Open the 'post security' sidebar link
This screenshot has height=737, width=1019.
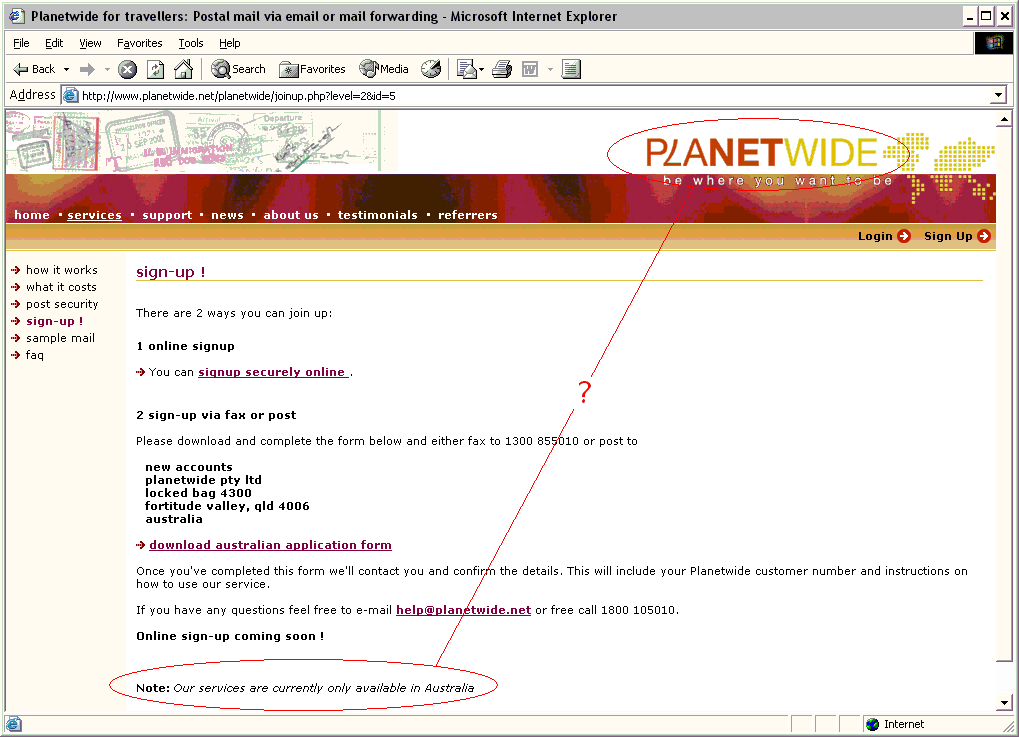[x=62, y=304]
